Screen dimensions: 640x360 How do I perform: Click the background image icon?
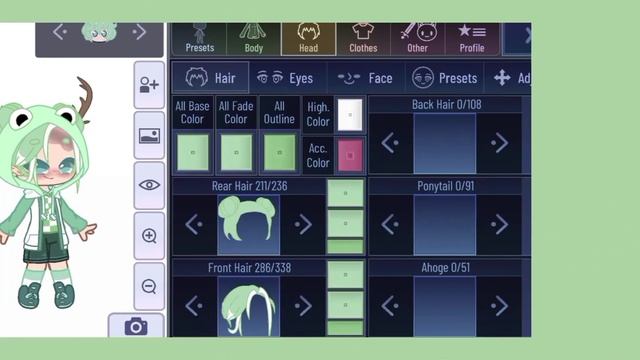tap(149, 136)
